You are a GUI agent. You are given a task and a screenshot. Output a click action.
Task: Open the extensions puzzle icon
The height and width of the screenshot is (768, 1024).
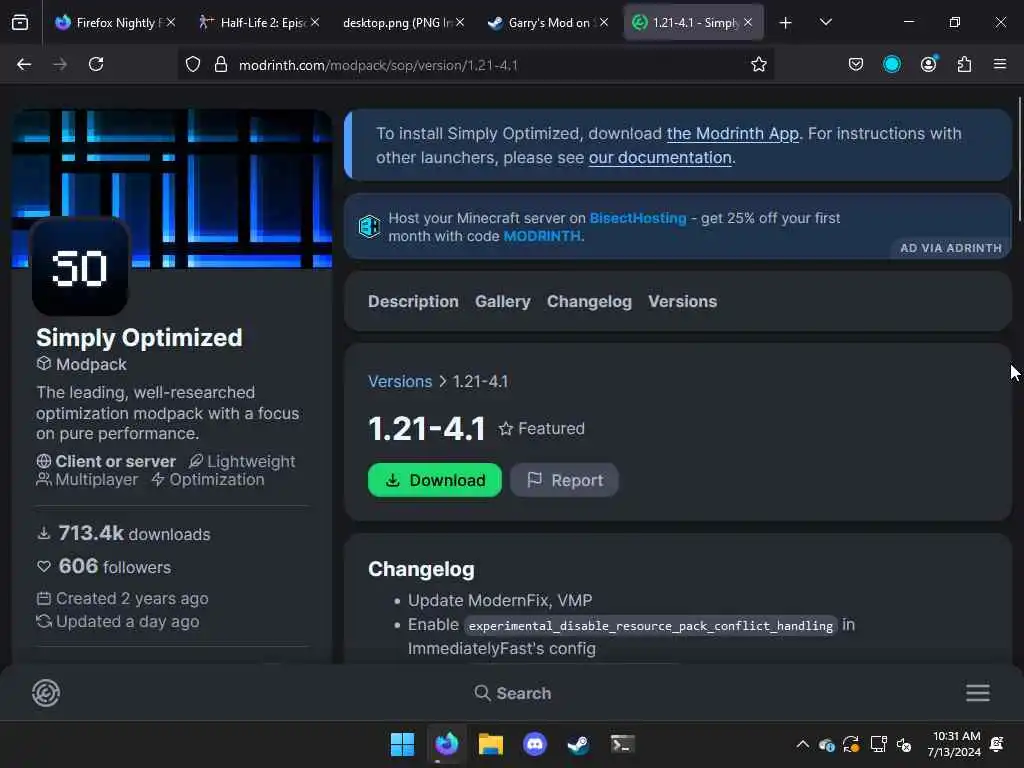click(964, 65)
